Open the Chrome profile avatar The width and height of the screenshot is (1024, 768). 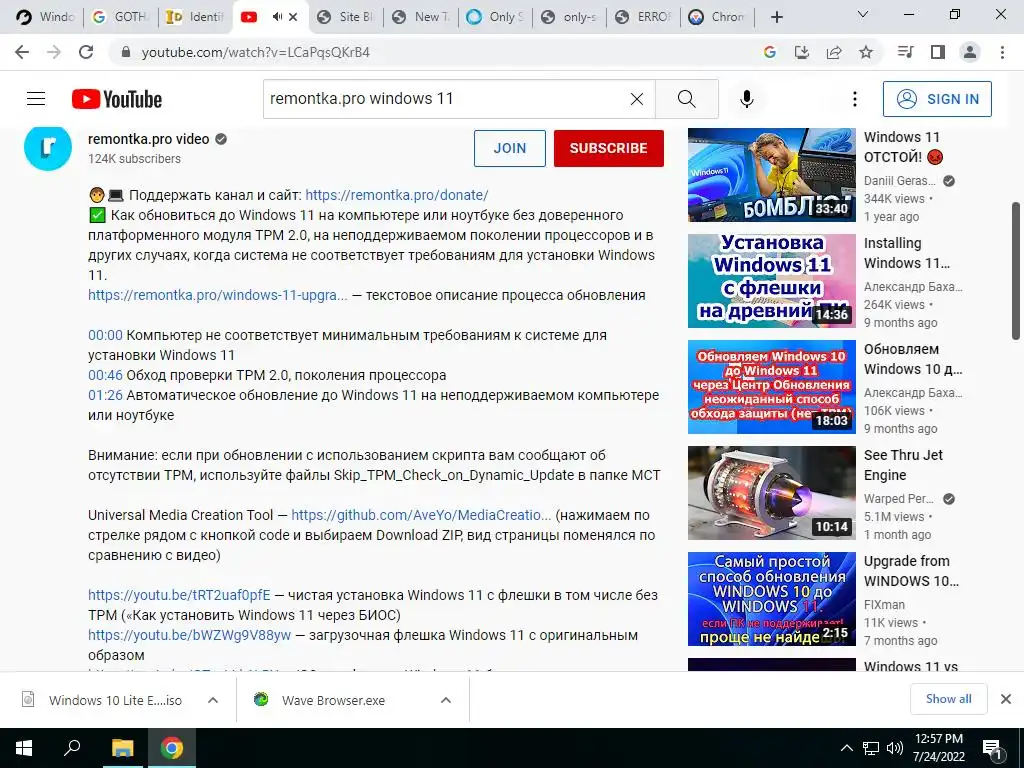click(x=970, y=52)
